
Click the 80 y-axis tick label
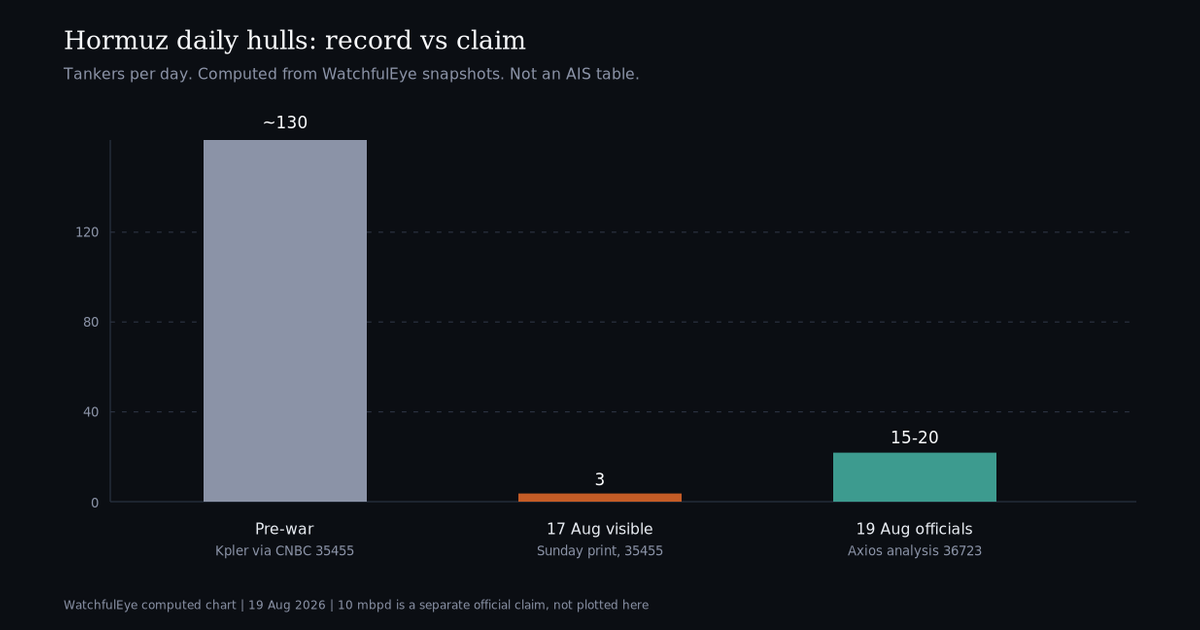[91, 322]
